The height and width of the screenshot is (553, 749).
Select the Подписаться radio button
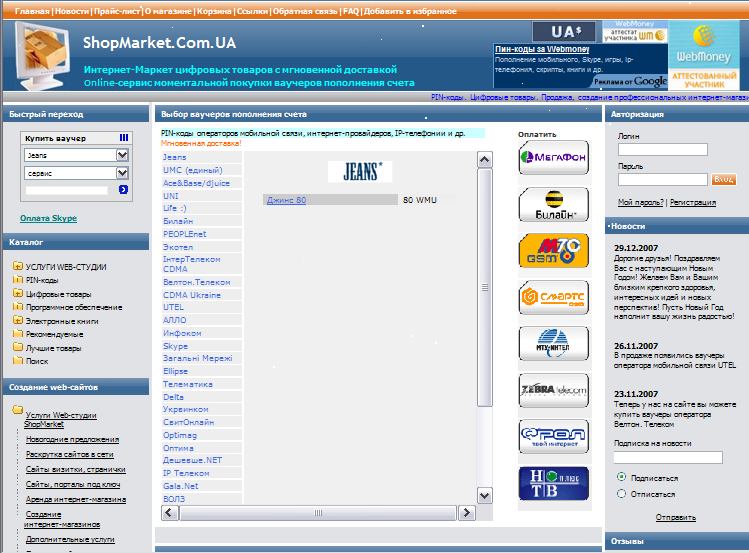coord(622,477)
